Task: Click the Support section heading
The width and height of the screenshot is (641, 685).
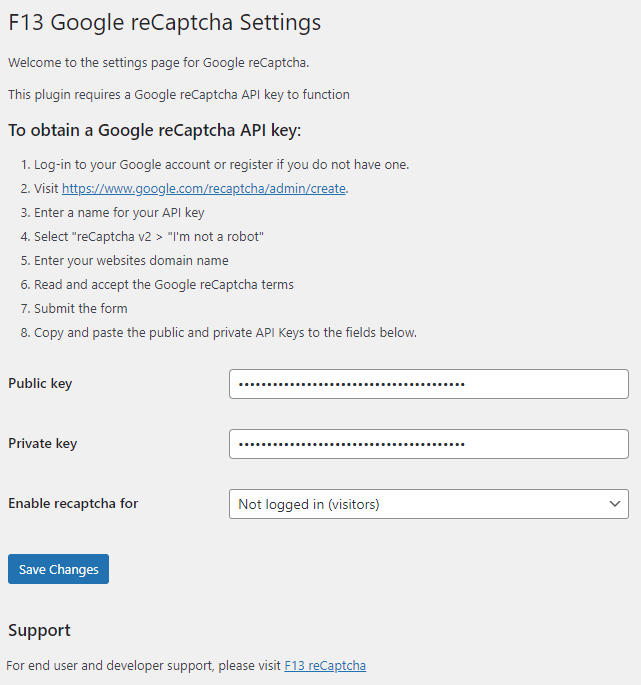Action: [39, 630]
